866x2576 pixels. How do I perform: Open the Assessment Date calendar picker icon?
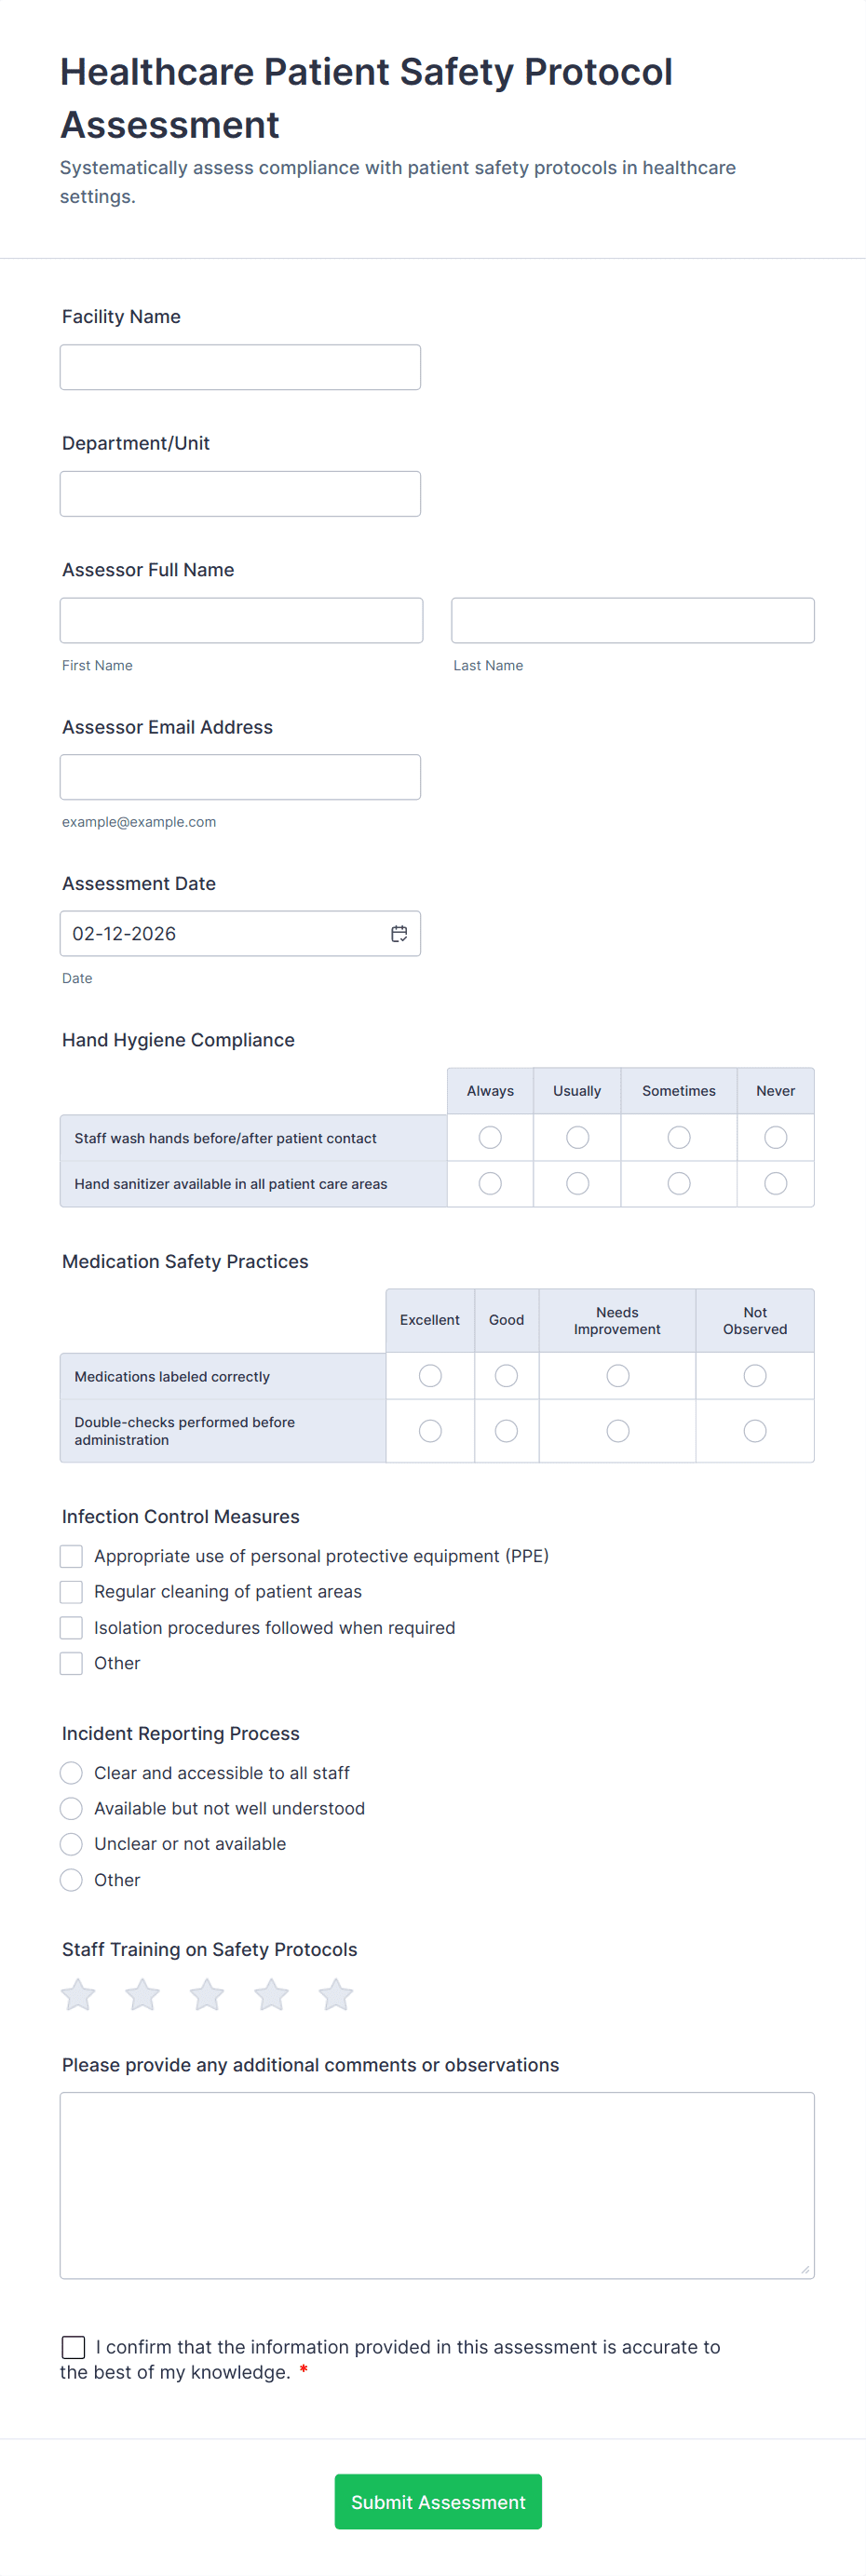pos(399,933)
